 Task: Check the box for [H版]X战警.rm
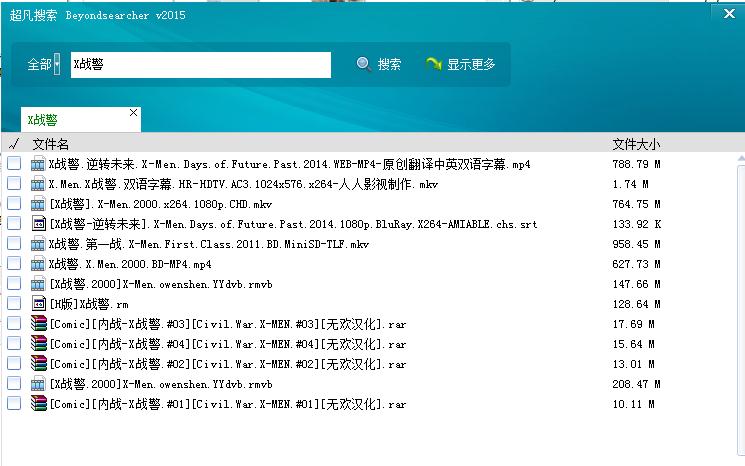point(14,303)
